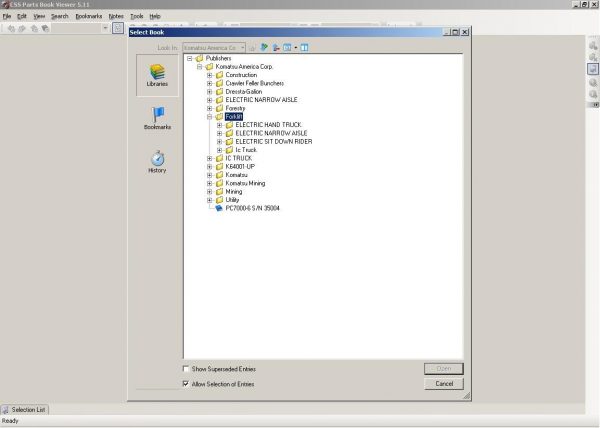Select the PC7000-6 S/N 35004 book
Screen dimensions: 600x428
pos(253,208)
